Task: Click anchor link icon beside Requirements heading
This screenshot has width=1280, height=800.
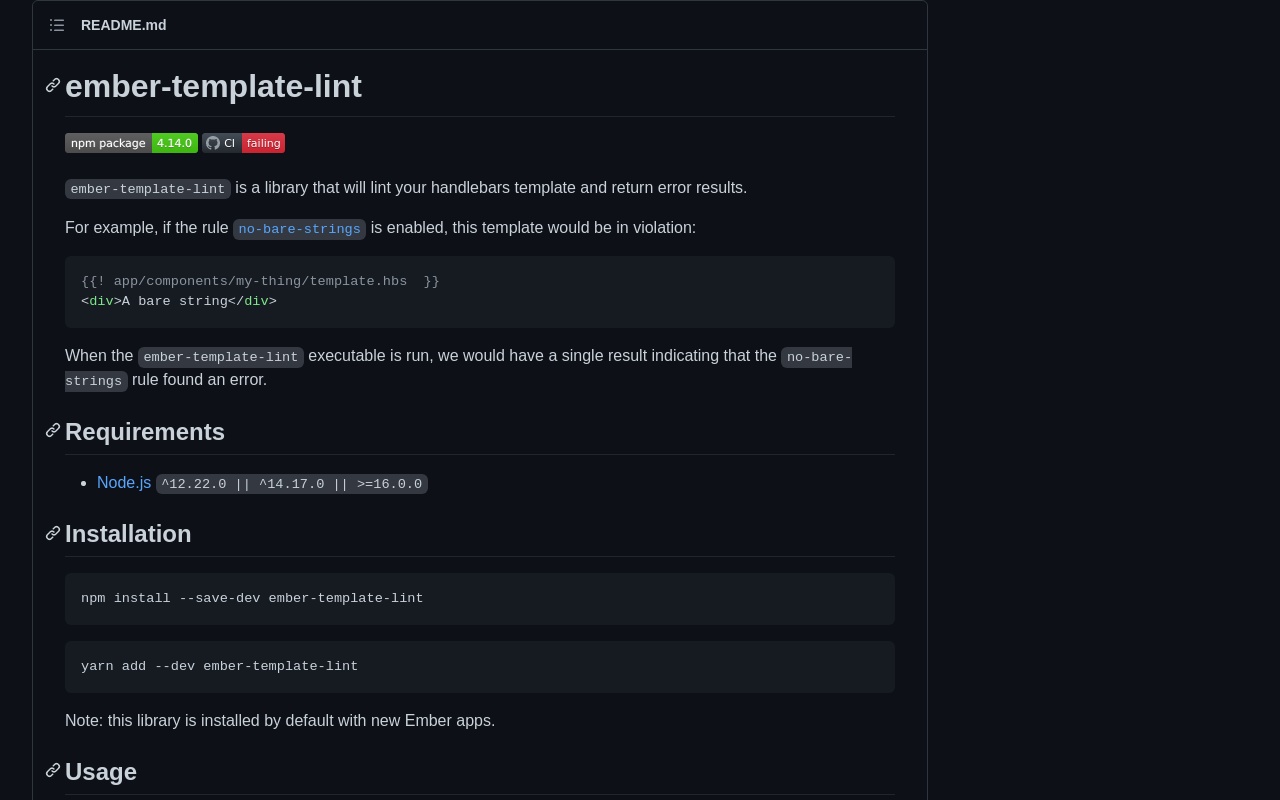Action: (53, 431)
